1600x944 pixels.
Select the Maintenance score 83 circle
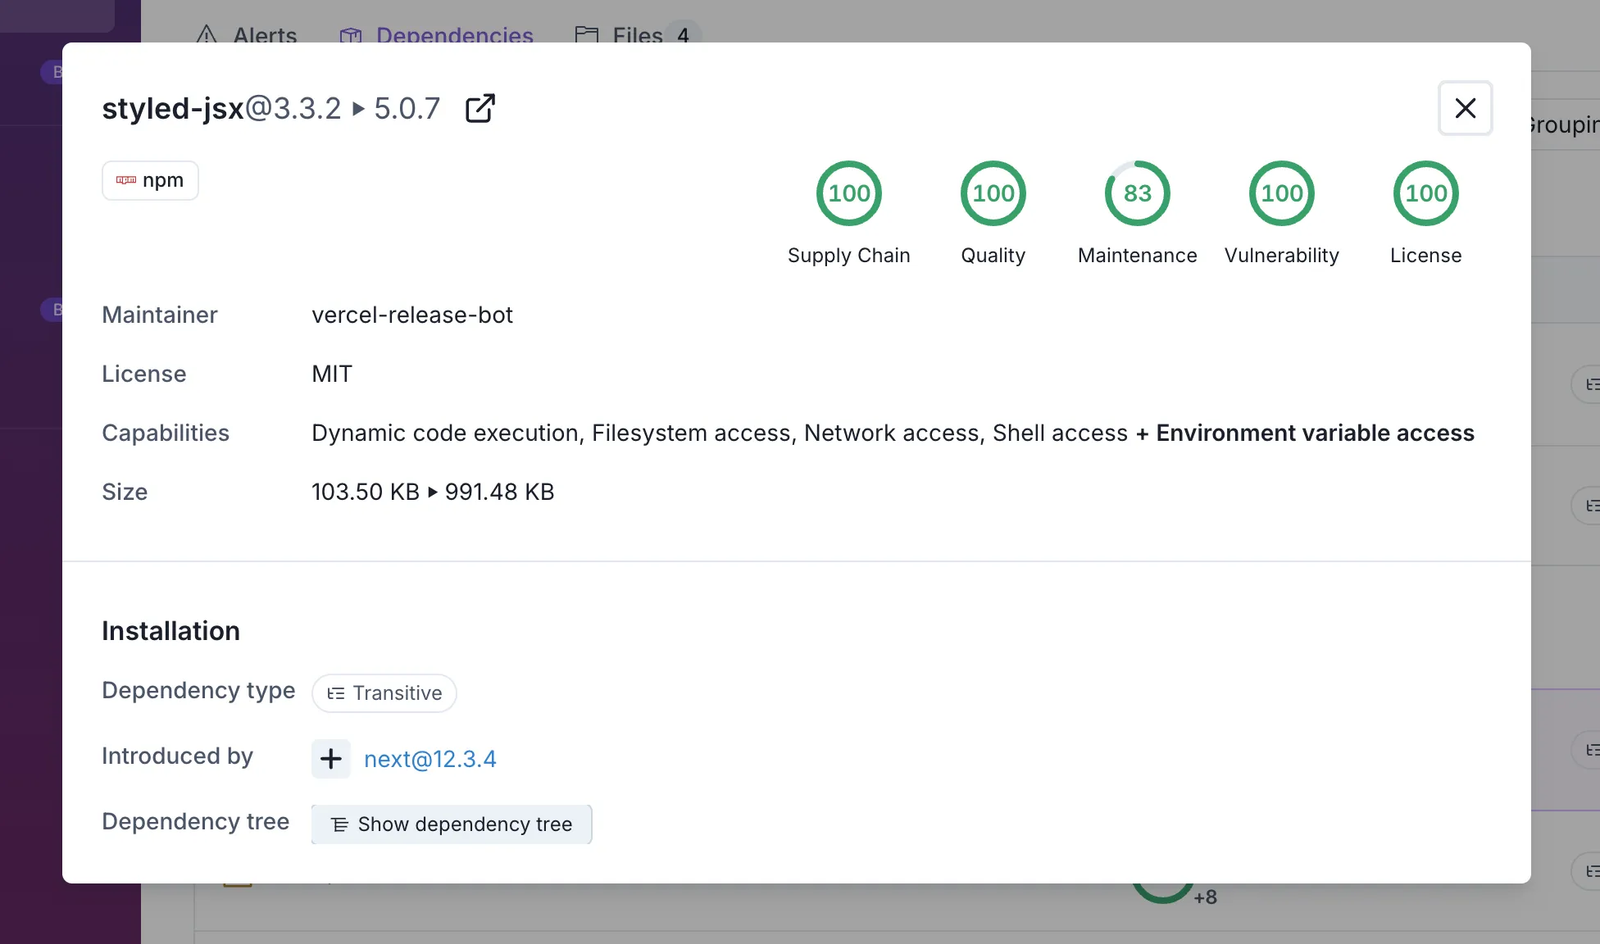[1137, 193]
